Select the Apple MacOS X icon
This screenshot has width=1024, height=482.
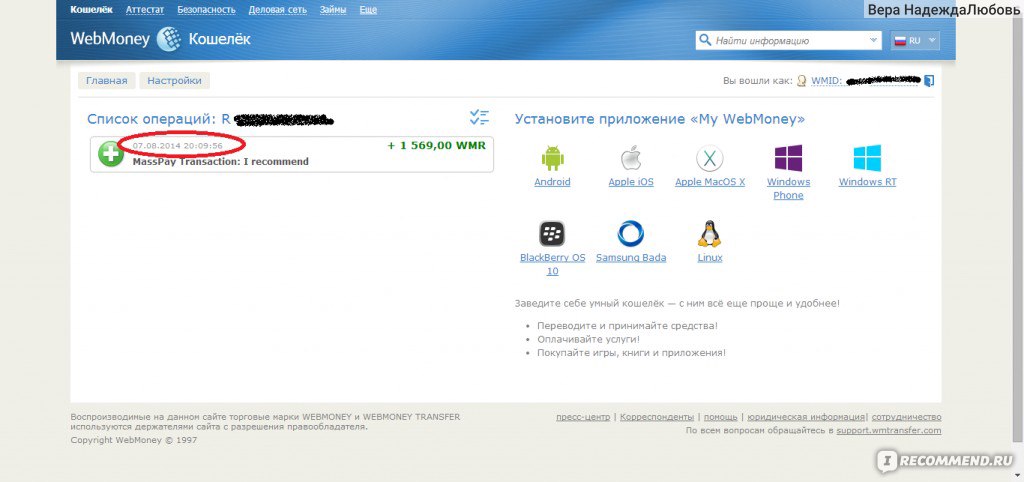click(709, 158)
